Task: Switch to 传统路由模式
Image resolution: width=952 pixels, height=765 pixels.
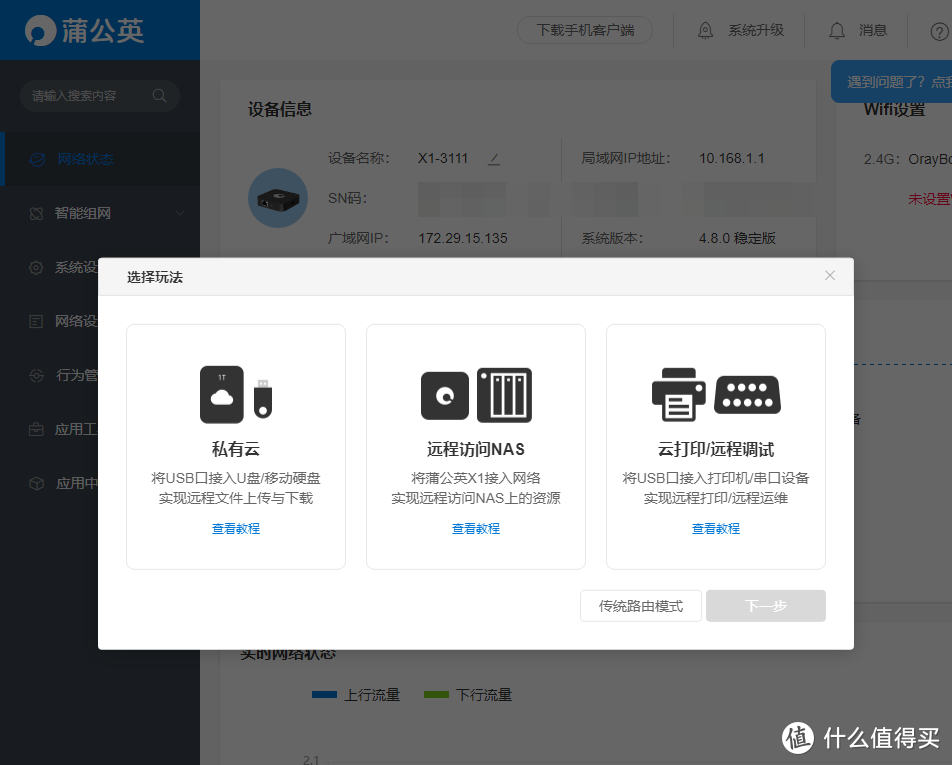Action: click(x=640, y=605)
